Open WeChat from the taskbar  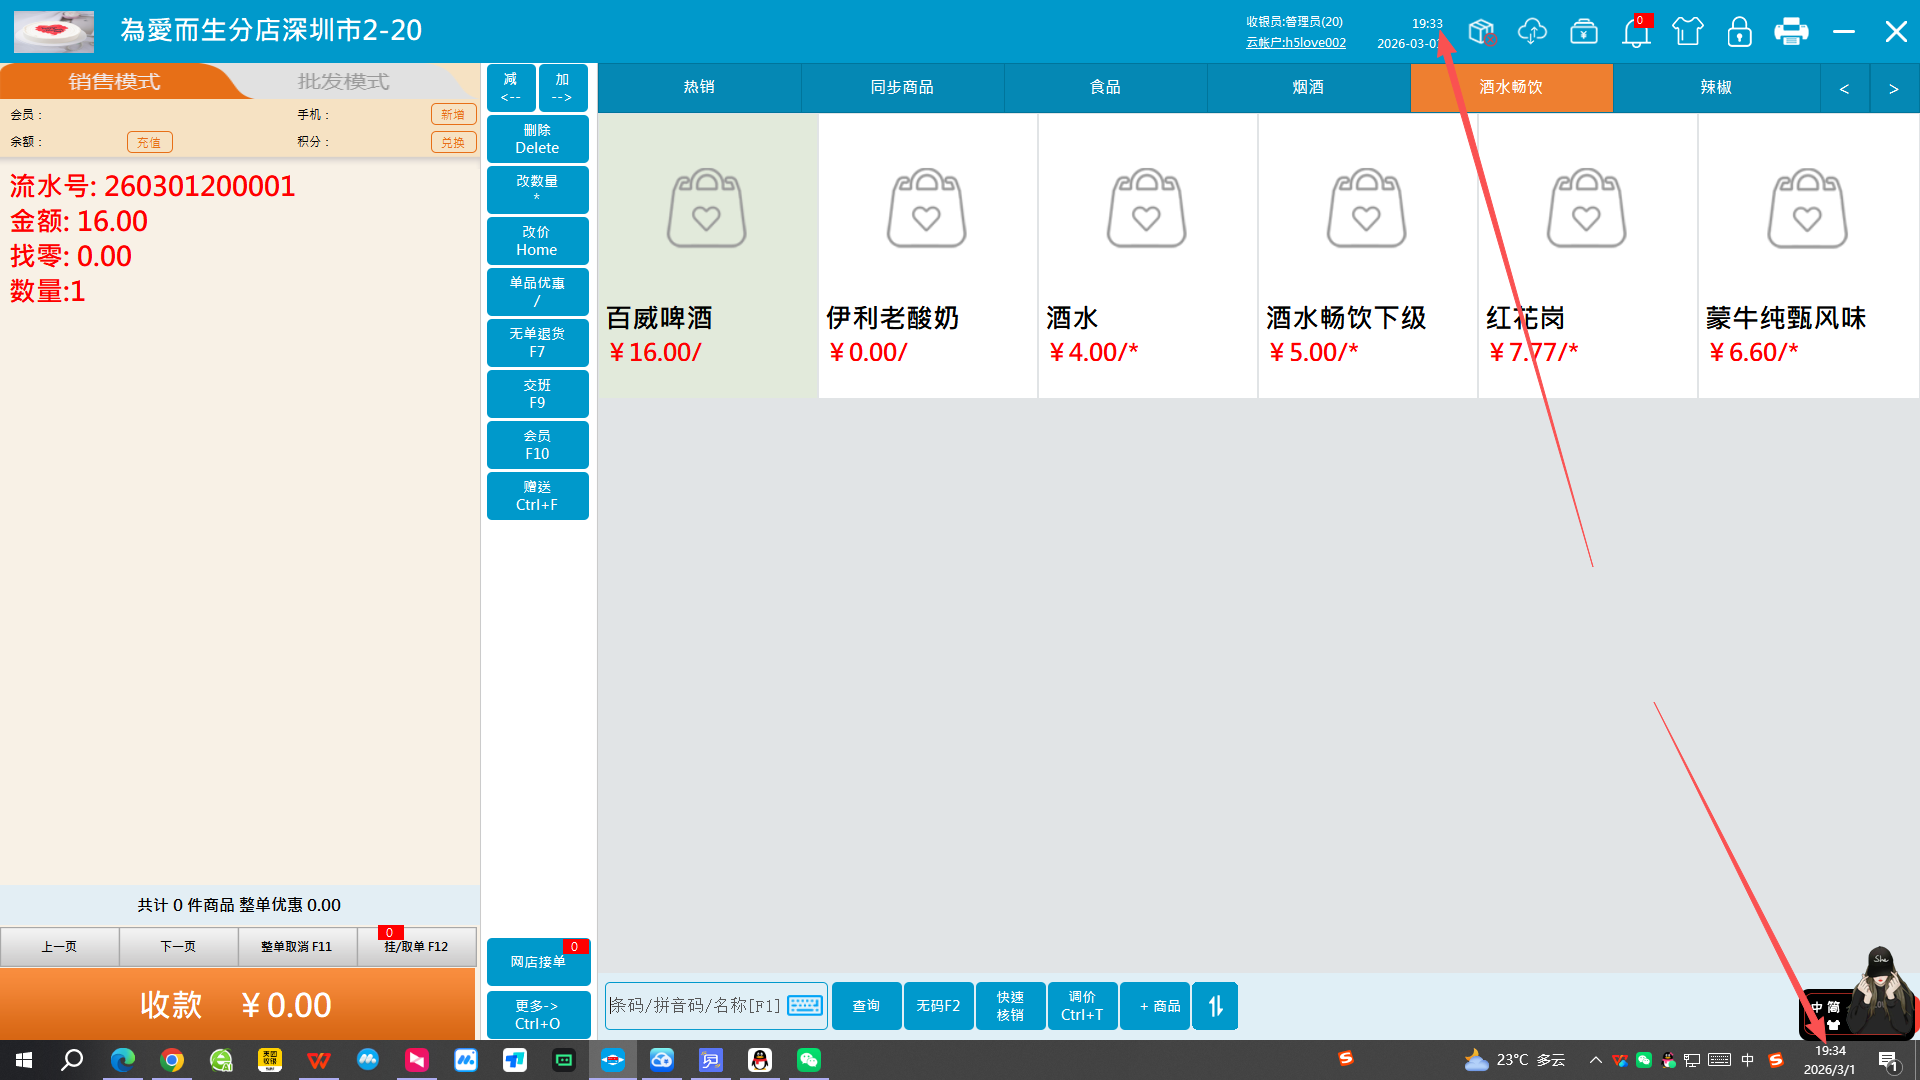pyautogui.click(x=809, y=1060)
